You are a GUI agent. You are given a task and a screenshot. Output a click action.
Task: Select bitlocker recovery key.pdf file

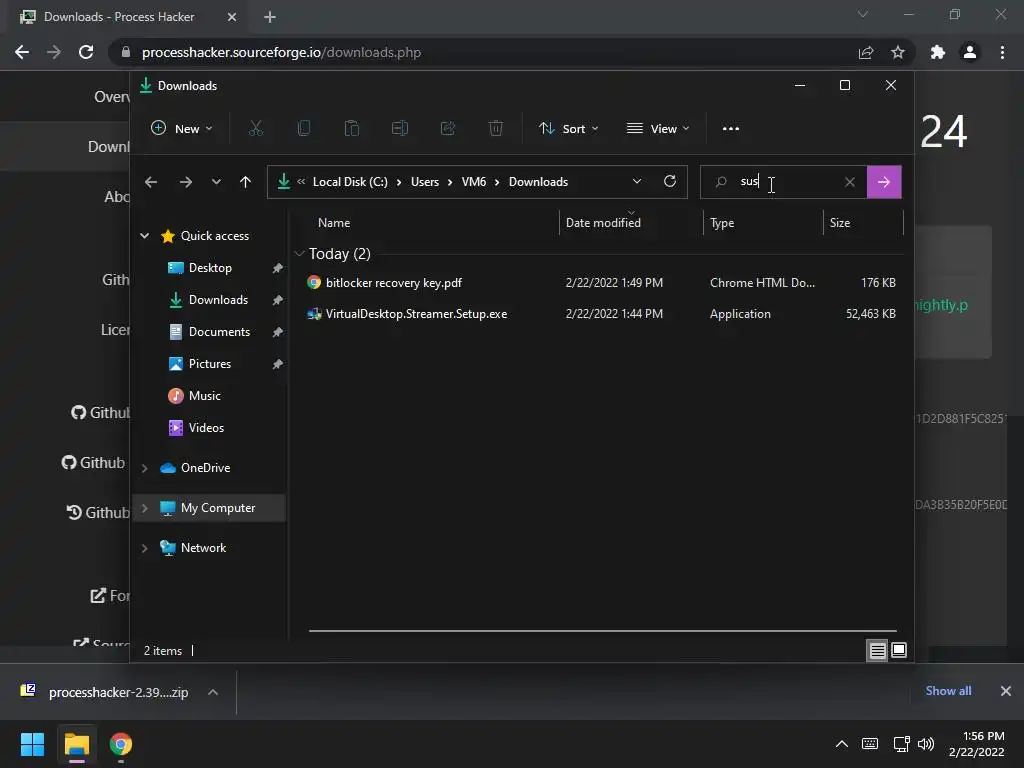pos(601,283)
